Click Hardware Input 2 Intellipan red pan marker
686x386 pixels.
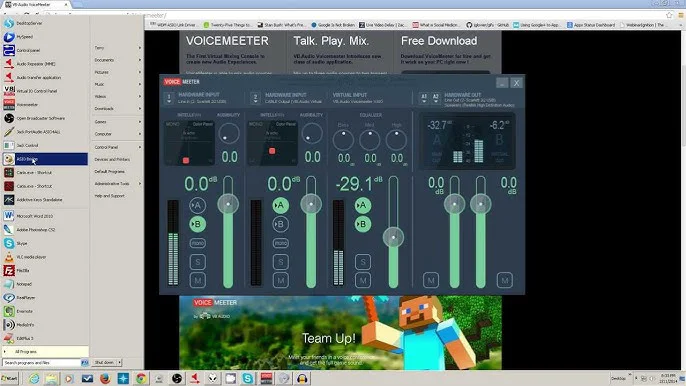pos(272,151)
